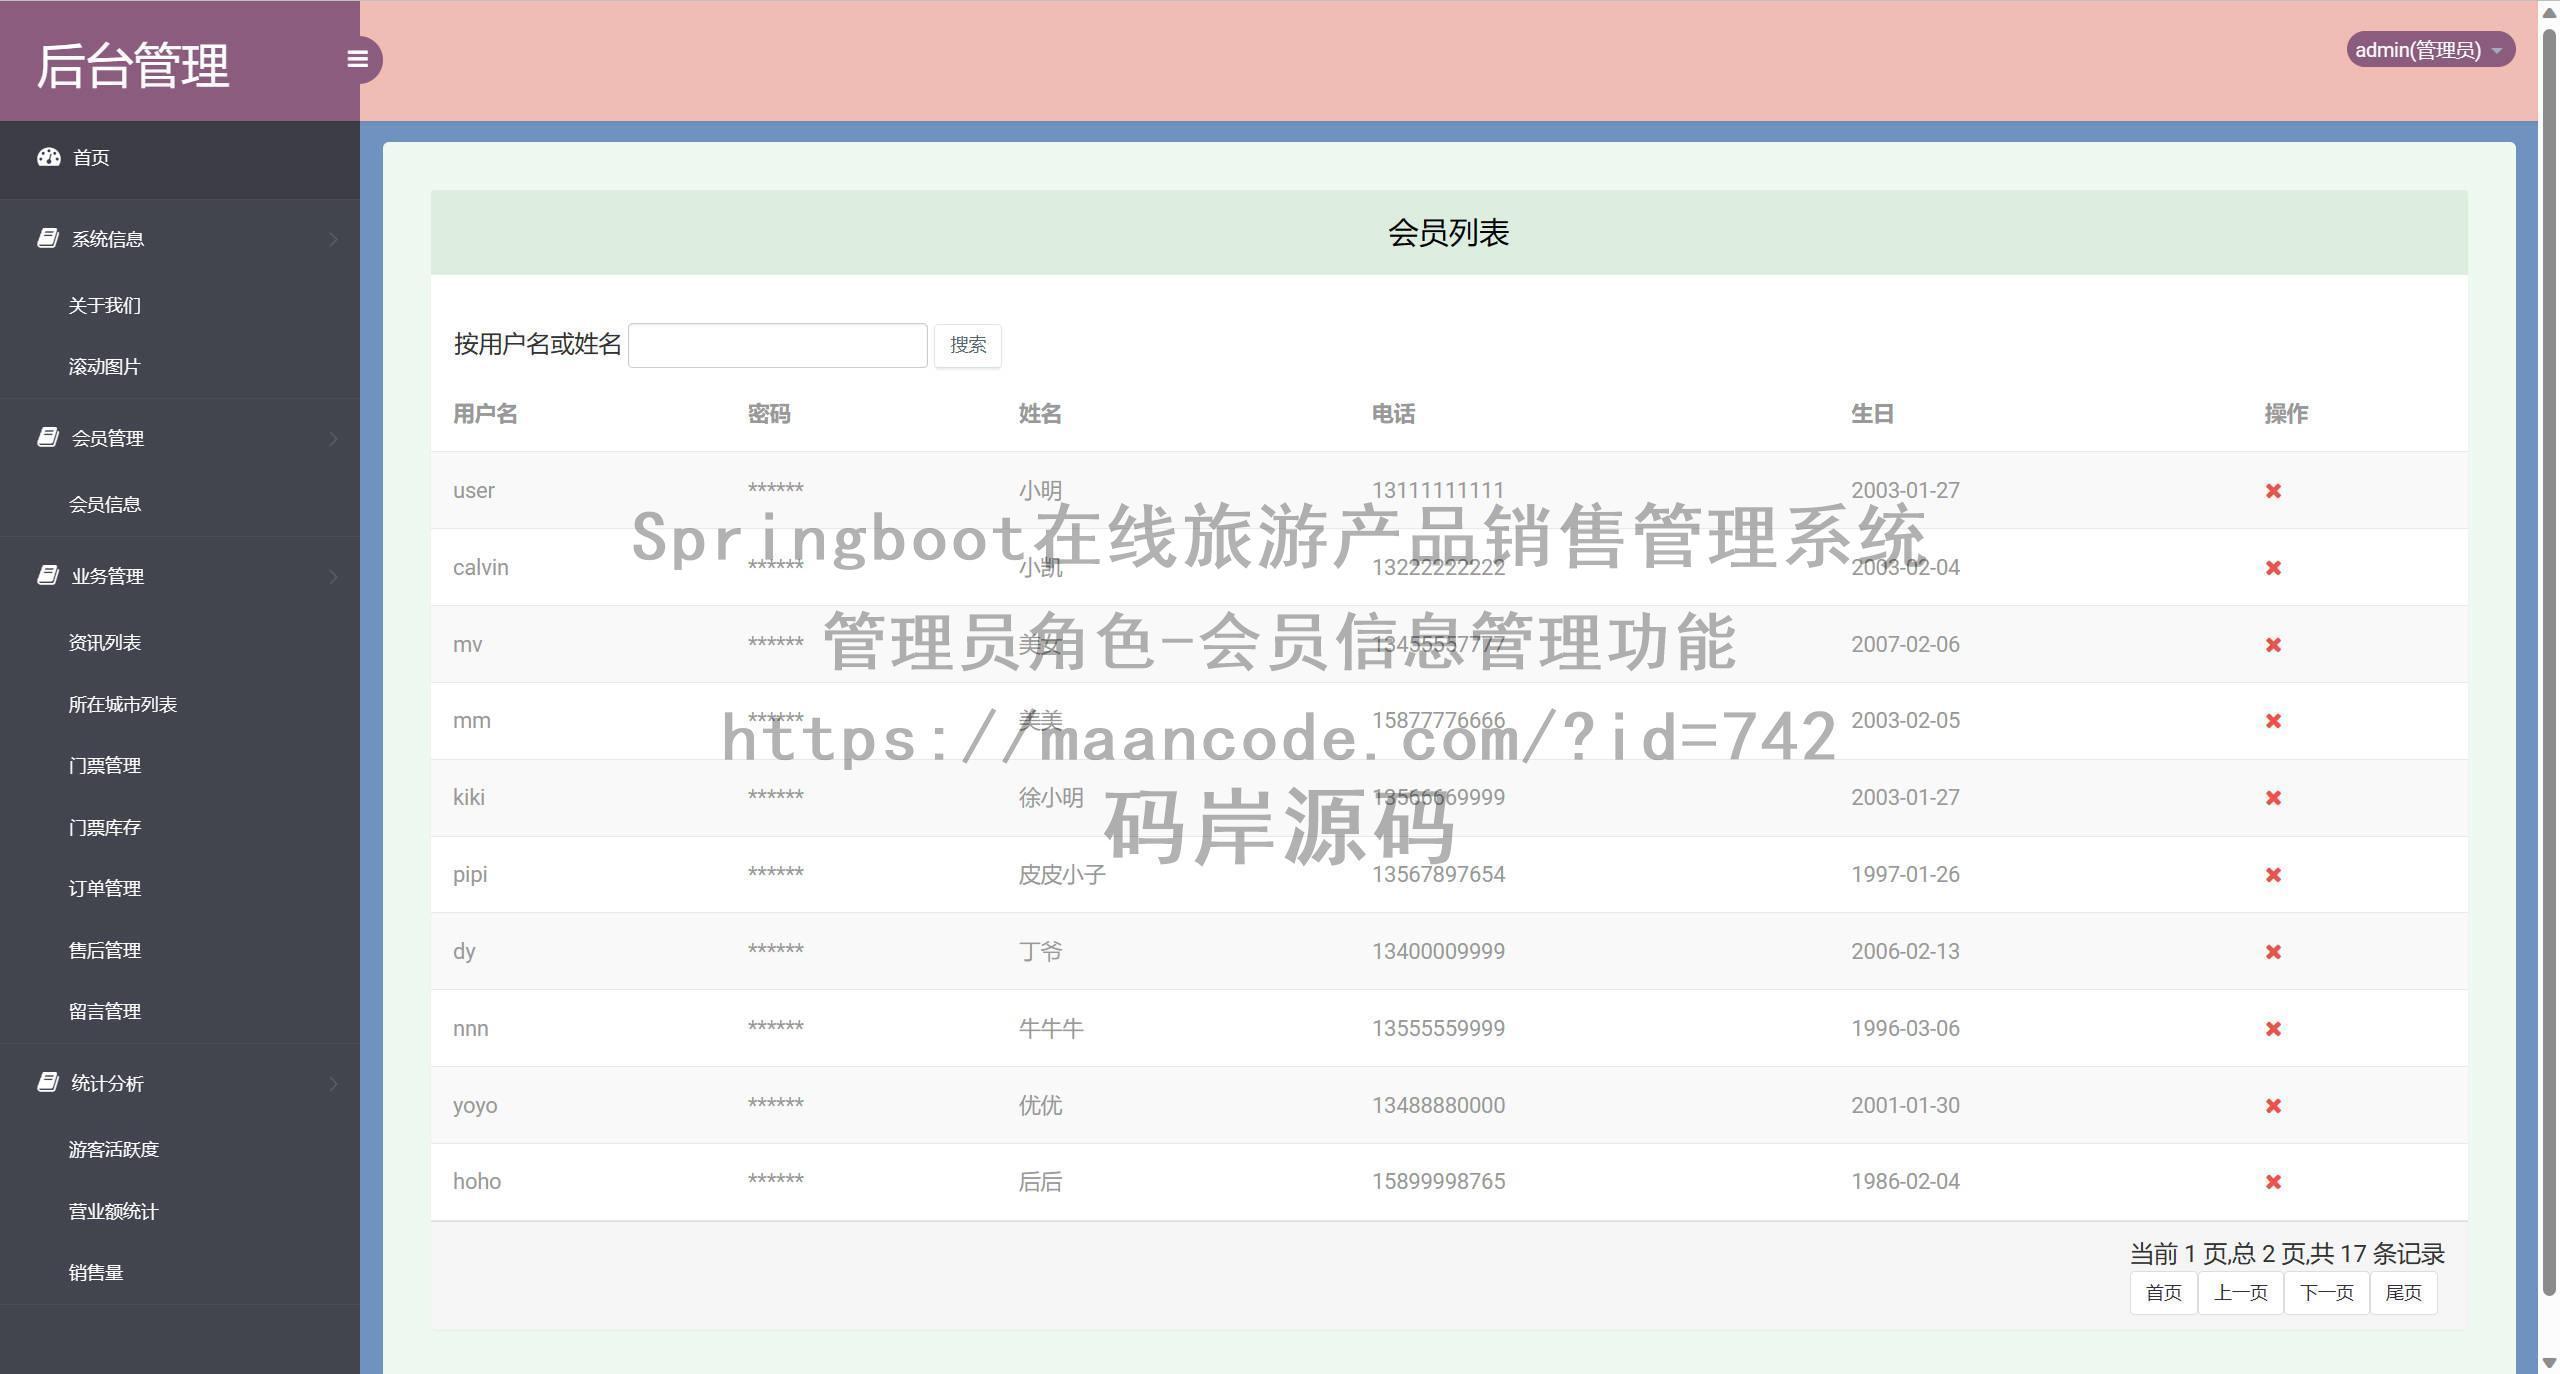Open the 会员信息 menu item
The image size is (2560, 1374).
pos(104,504)
